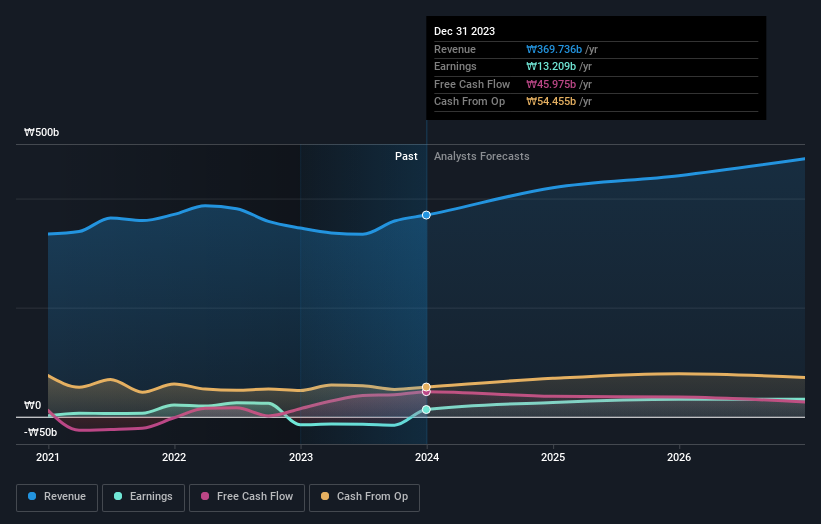The width and height of the screenshot is (821, 524).
Task: Click the -₩50b y-axis label
Action: 40,432
